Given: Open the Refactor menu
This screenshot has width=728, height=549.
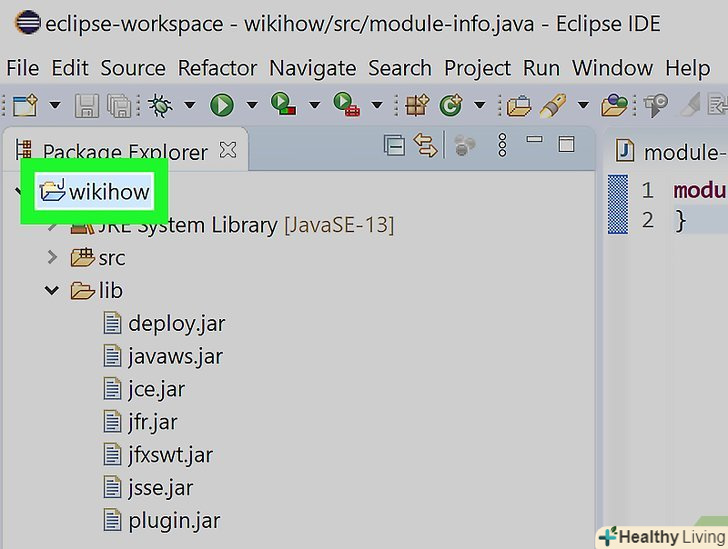Looking at the screenshot, I should point(217,68).
